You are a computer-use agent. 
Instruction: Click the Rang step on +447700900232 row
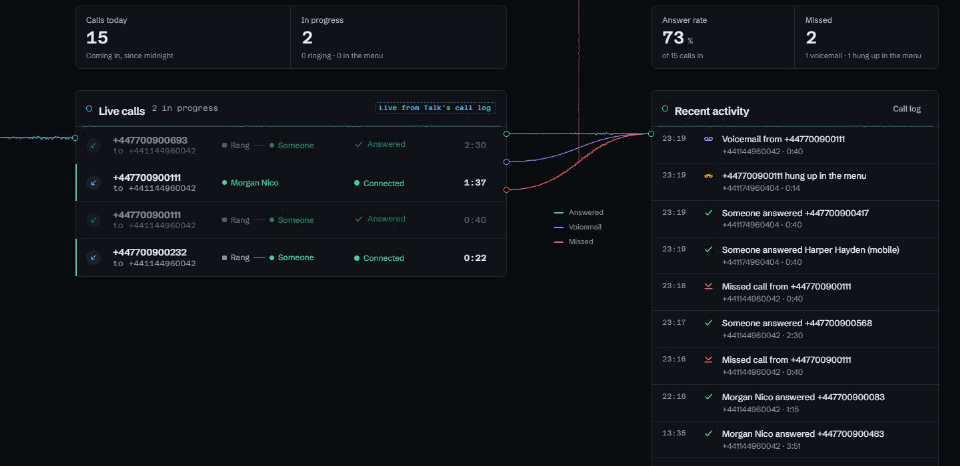(x=236, y=258)
